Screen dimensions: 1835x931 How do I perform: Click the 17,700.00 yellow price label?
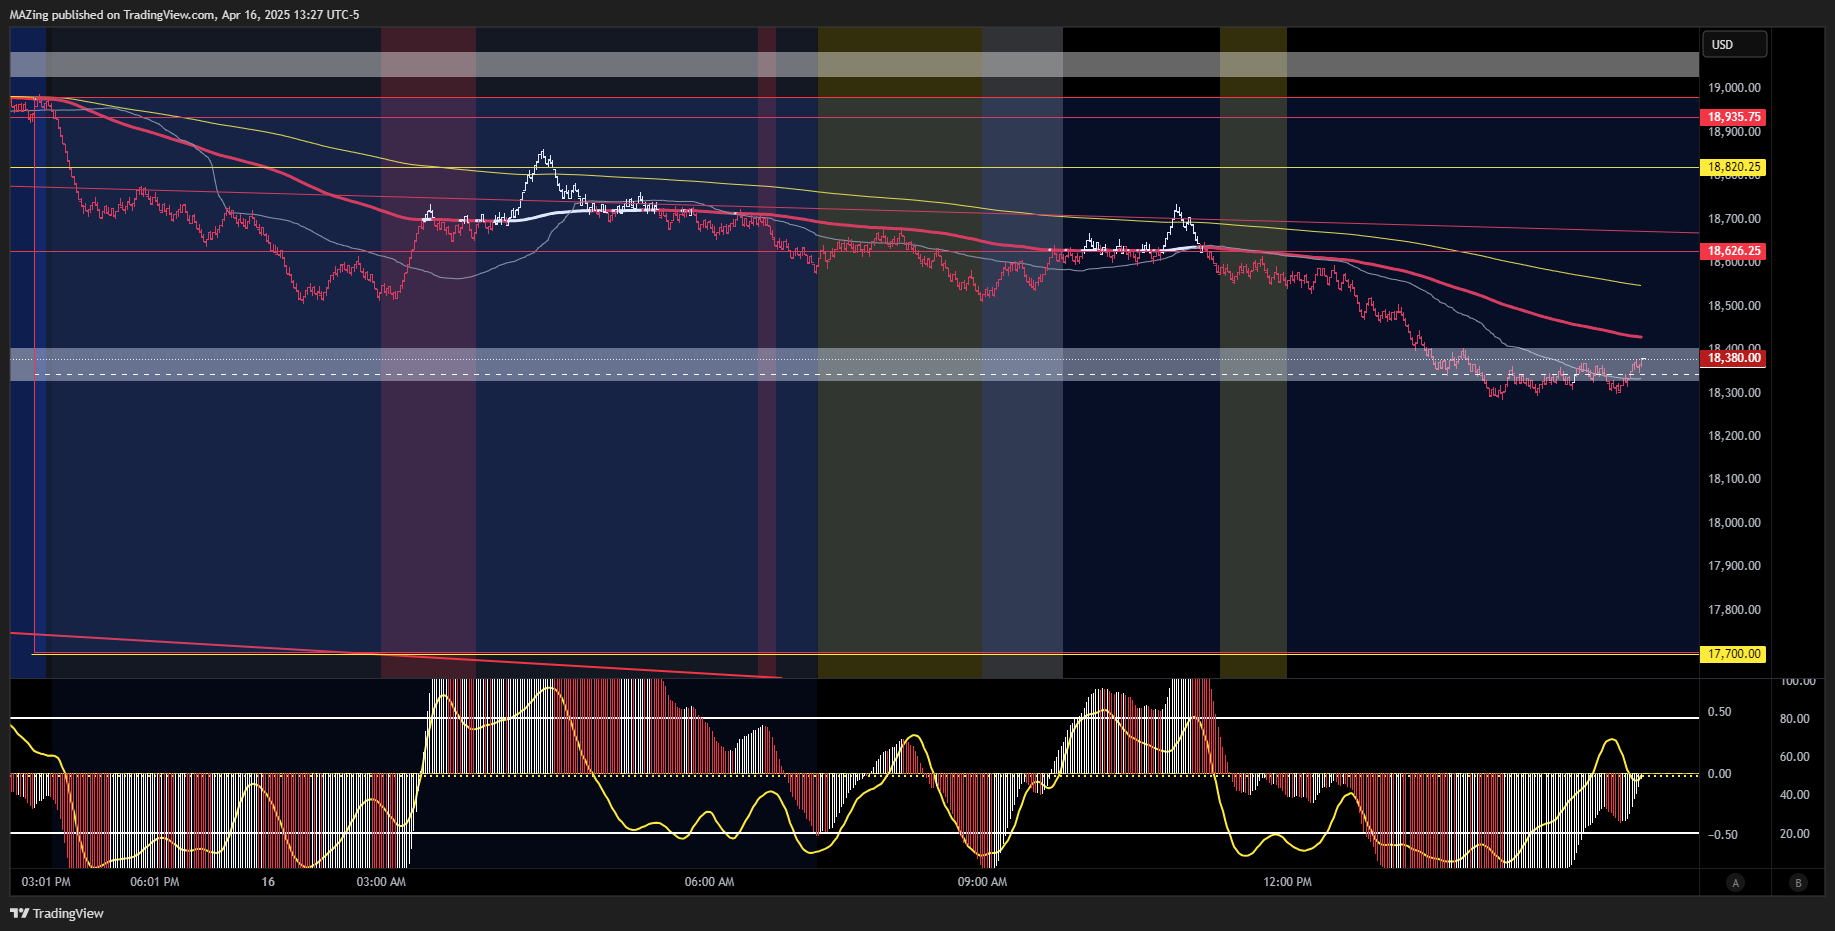pyautogui.click(x=1733, y=654)
